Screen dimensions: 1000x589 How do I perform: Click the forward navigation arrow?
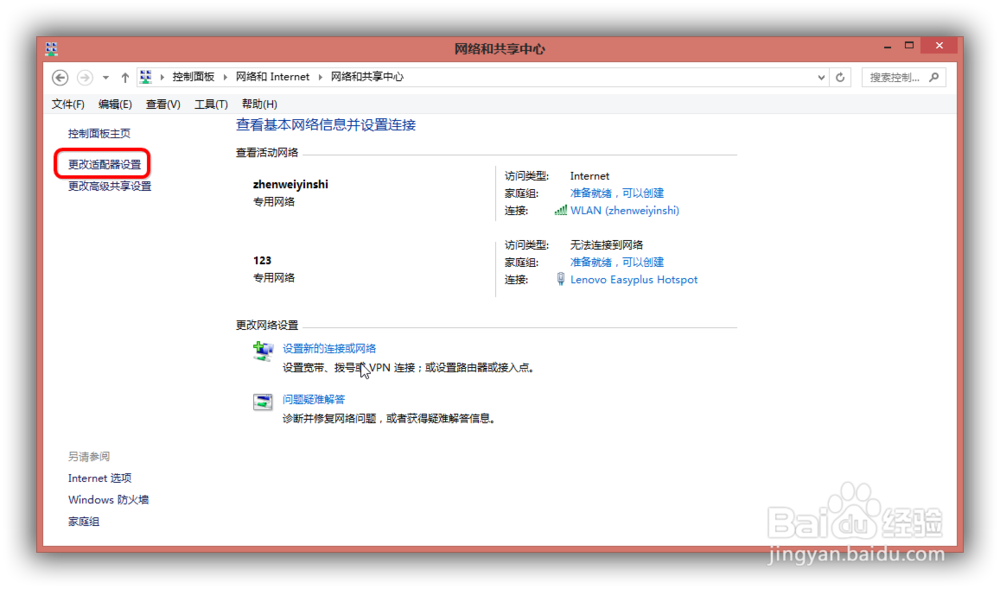tap(83, 77)
